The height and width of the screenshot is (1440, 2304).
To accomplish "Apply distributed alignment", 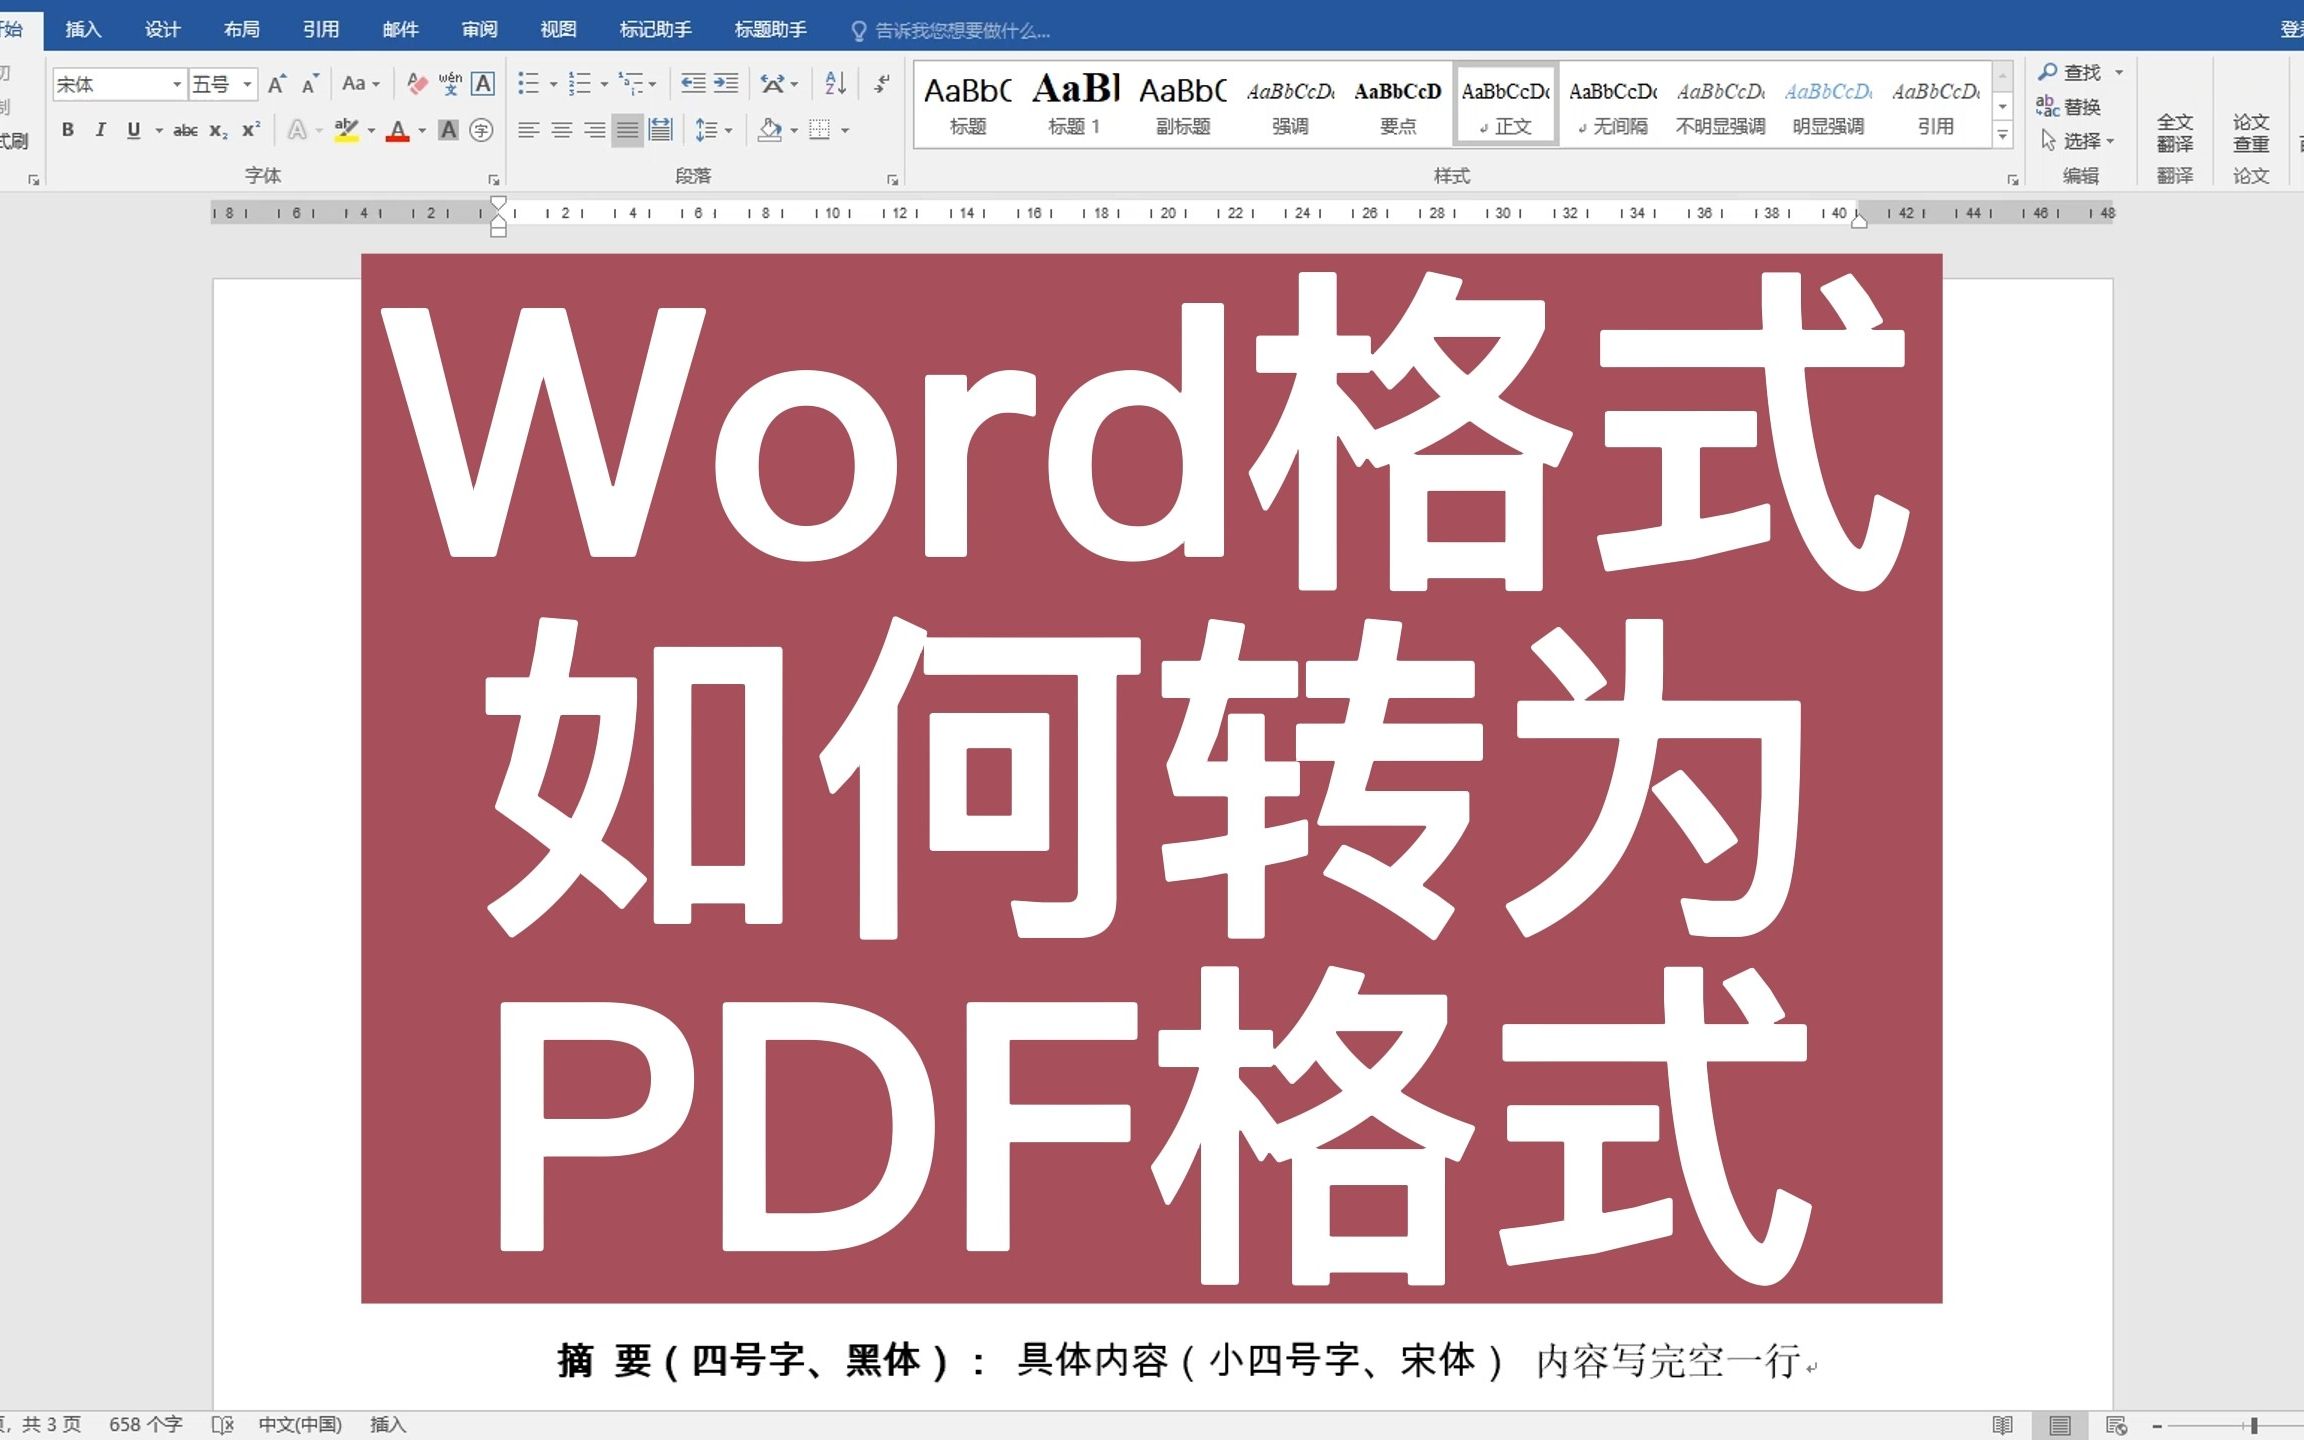I will pos(661,130).
